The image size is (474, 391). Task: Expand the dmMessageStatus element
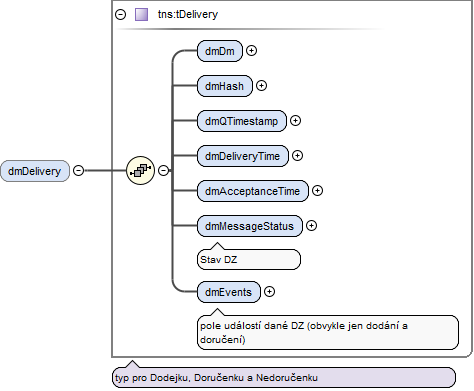click(311, 226)
